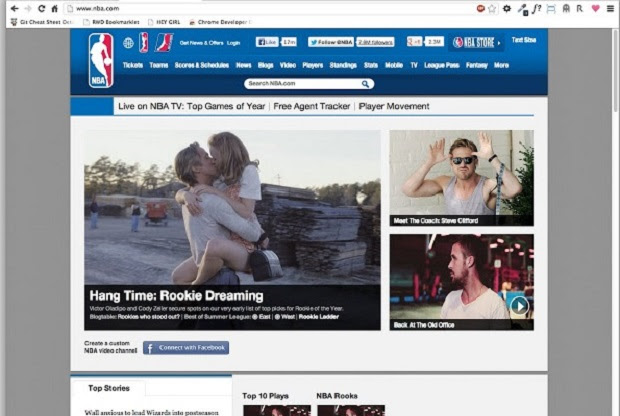Click the Get News & Offers link

(x=202, y=43)
